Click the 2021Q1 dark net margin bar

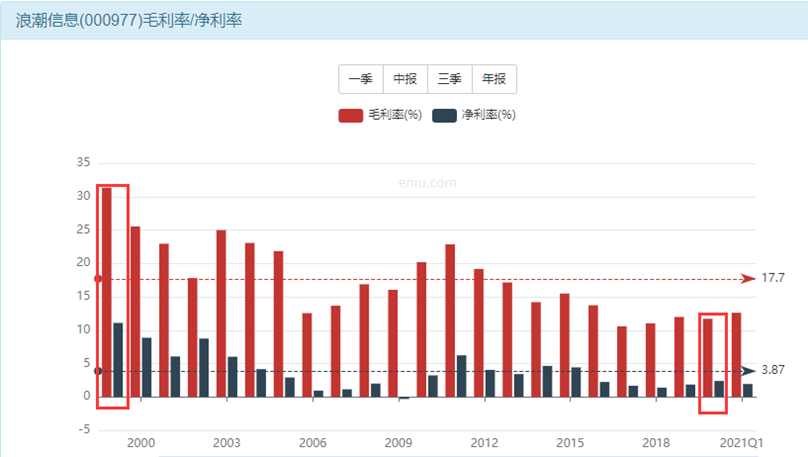click(748, 391)
